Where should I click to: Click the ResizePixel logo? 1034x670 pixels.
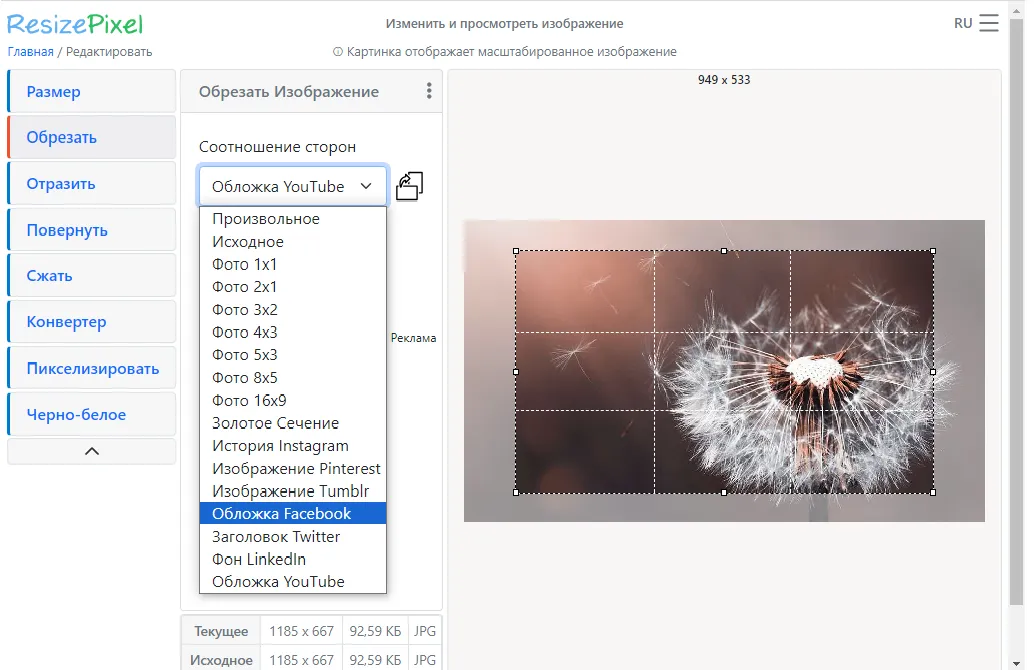(x=73, y=21)
